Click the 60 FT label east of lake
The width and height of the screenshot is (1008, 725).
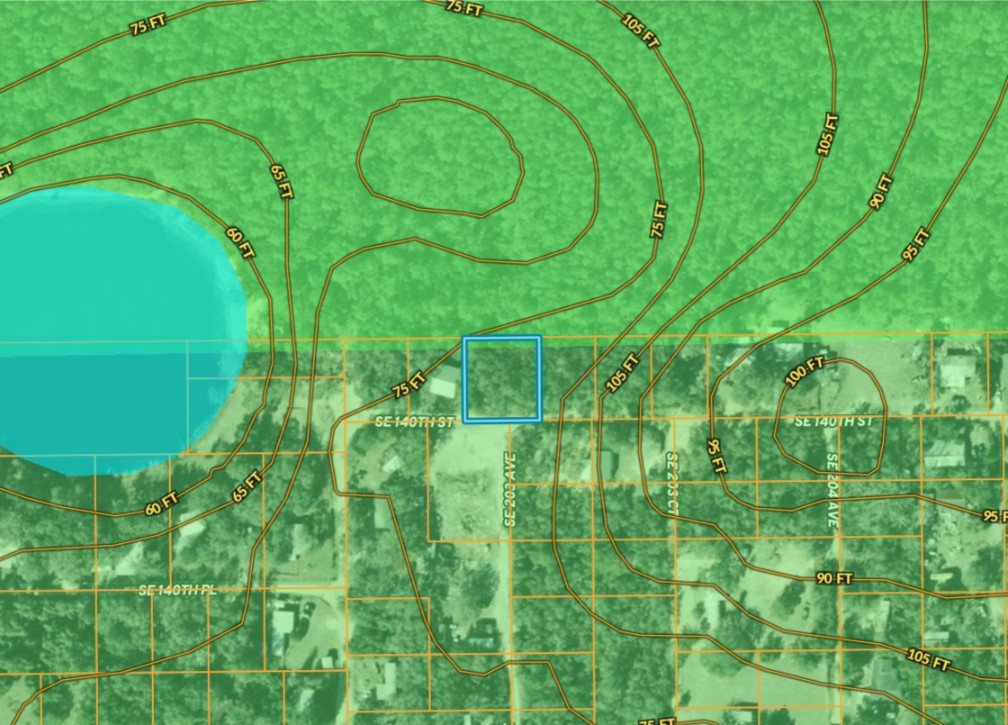[x=239, y=242]
